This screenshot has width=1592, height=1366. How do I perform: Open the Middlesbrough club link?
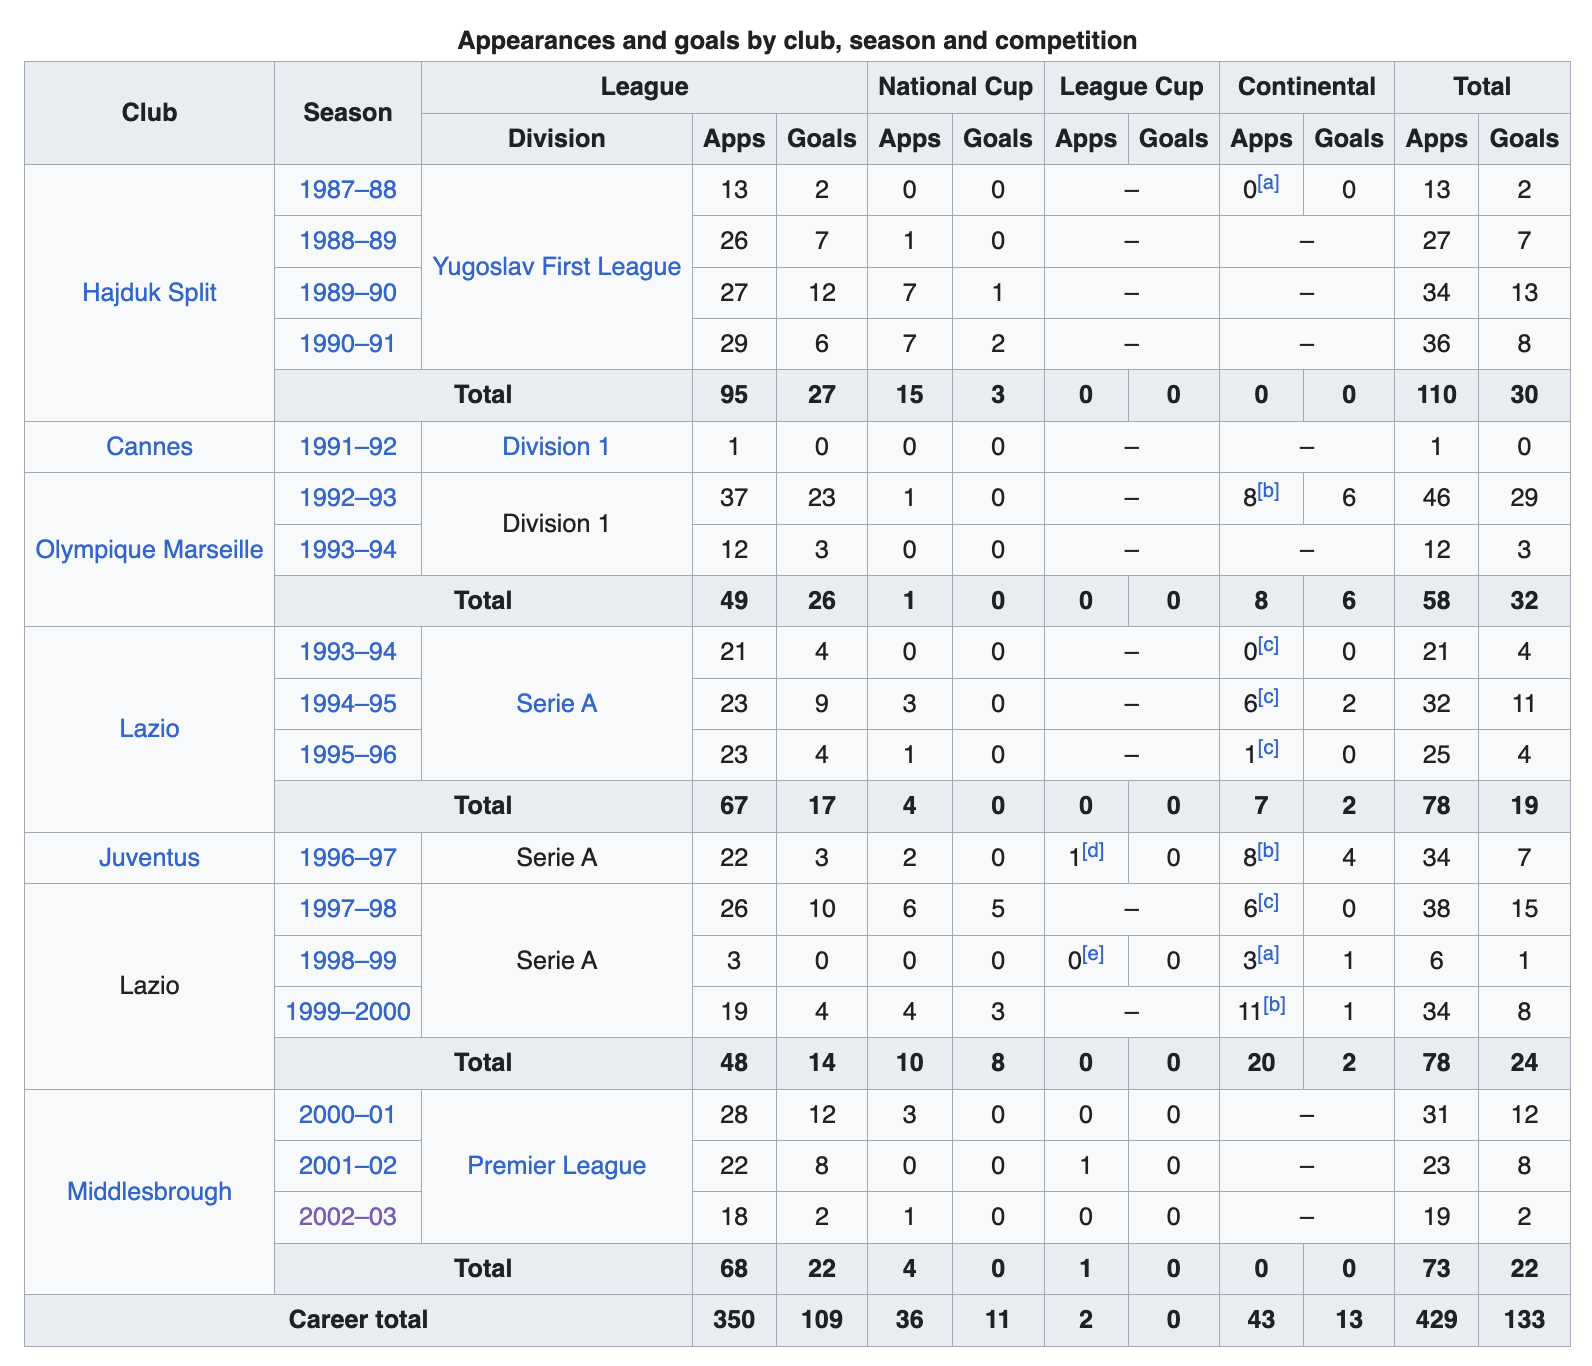[149, 1192]
